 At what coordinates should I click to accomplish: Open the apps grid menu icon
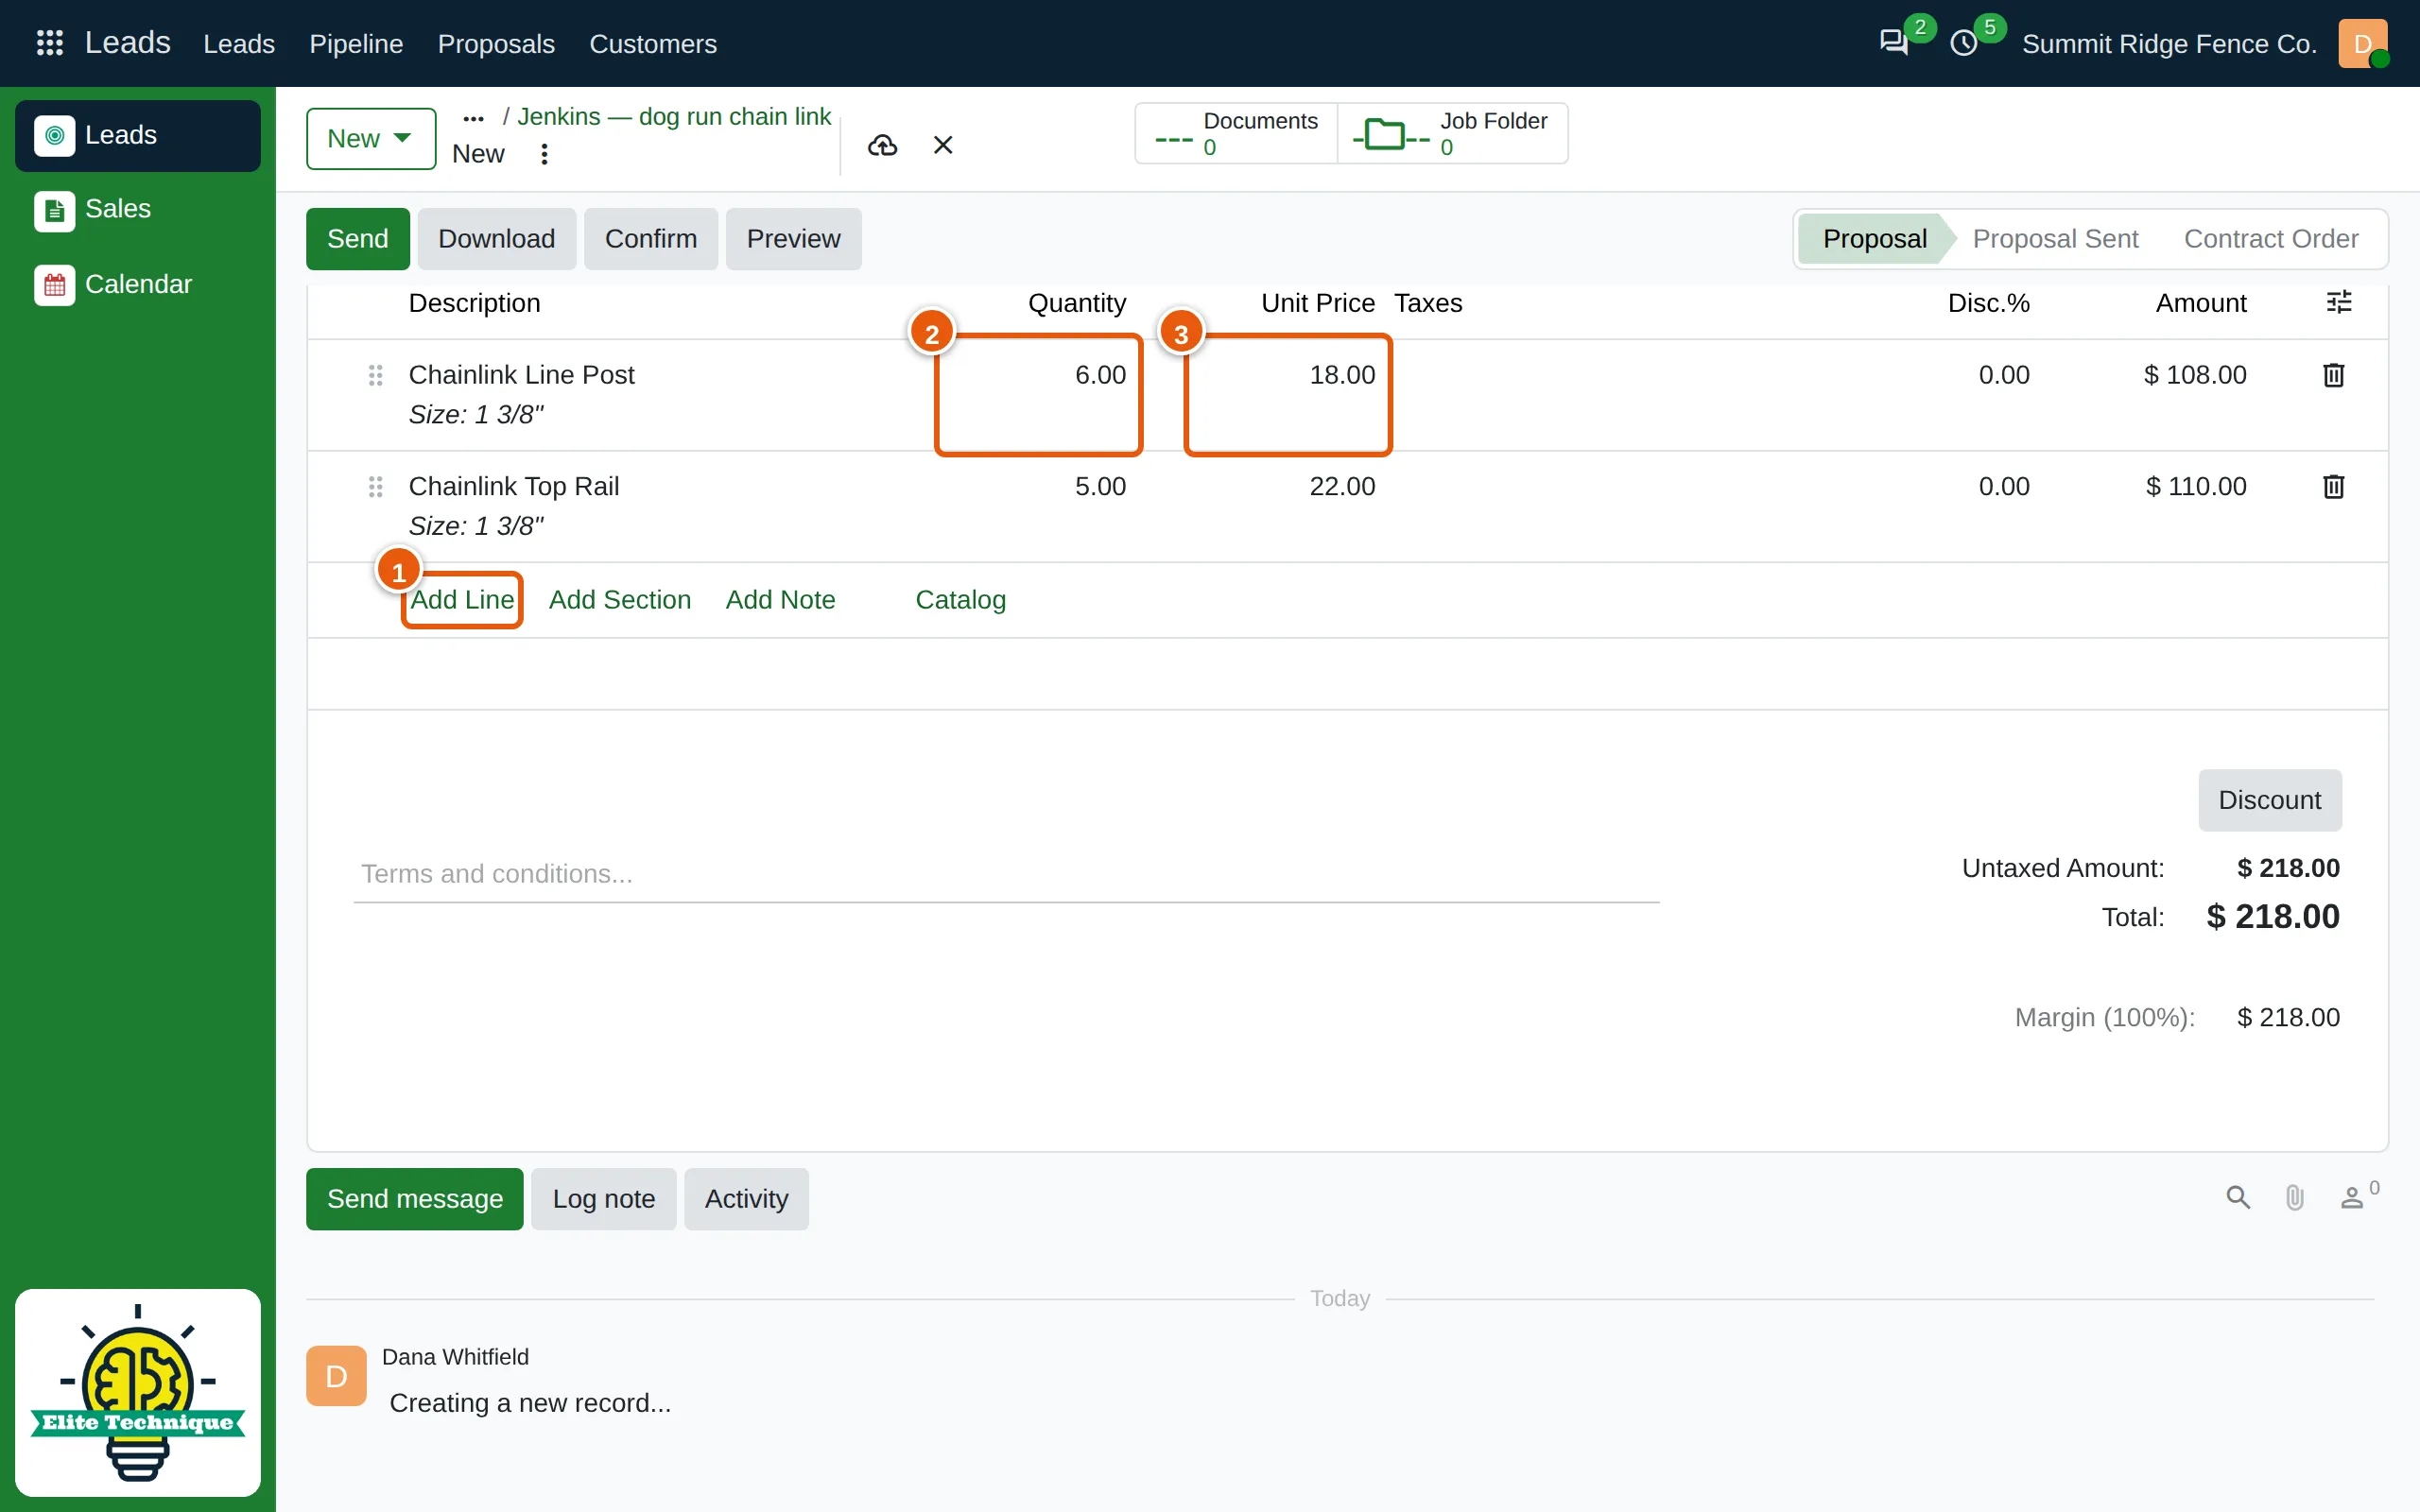pyautogui.click(x=49, y=43)
